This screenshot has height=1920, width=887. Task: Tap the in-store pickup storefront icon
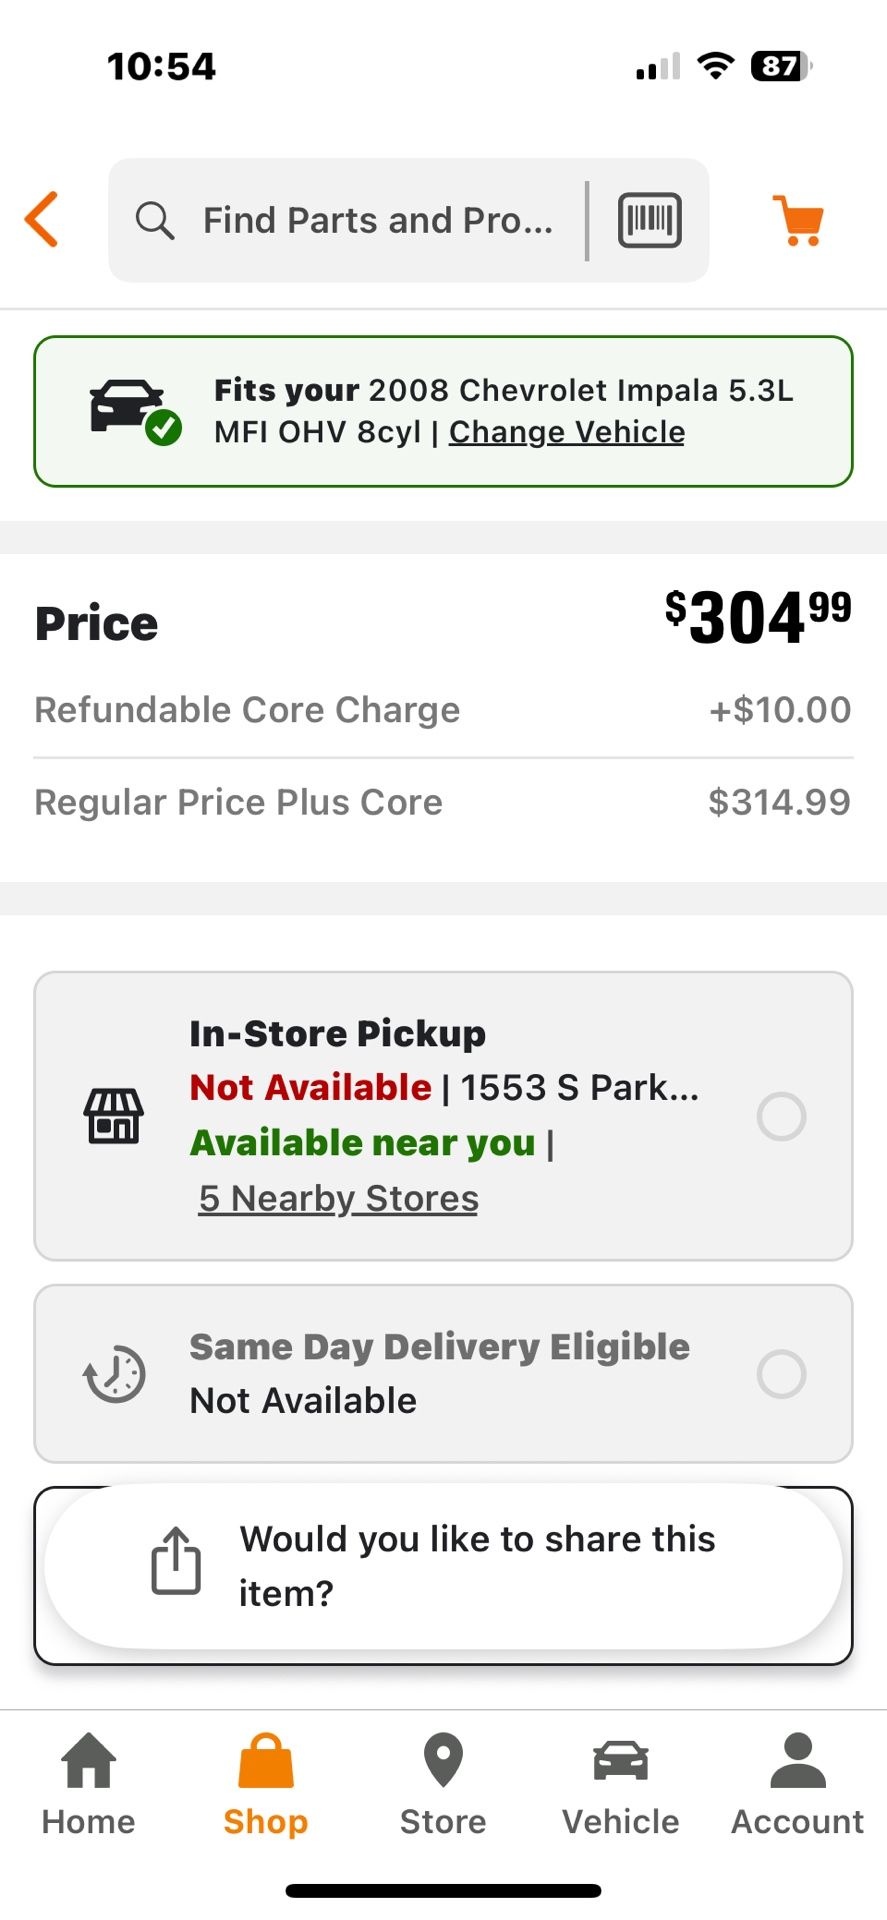click(x=113, y=1116)
